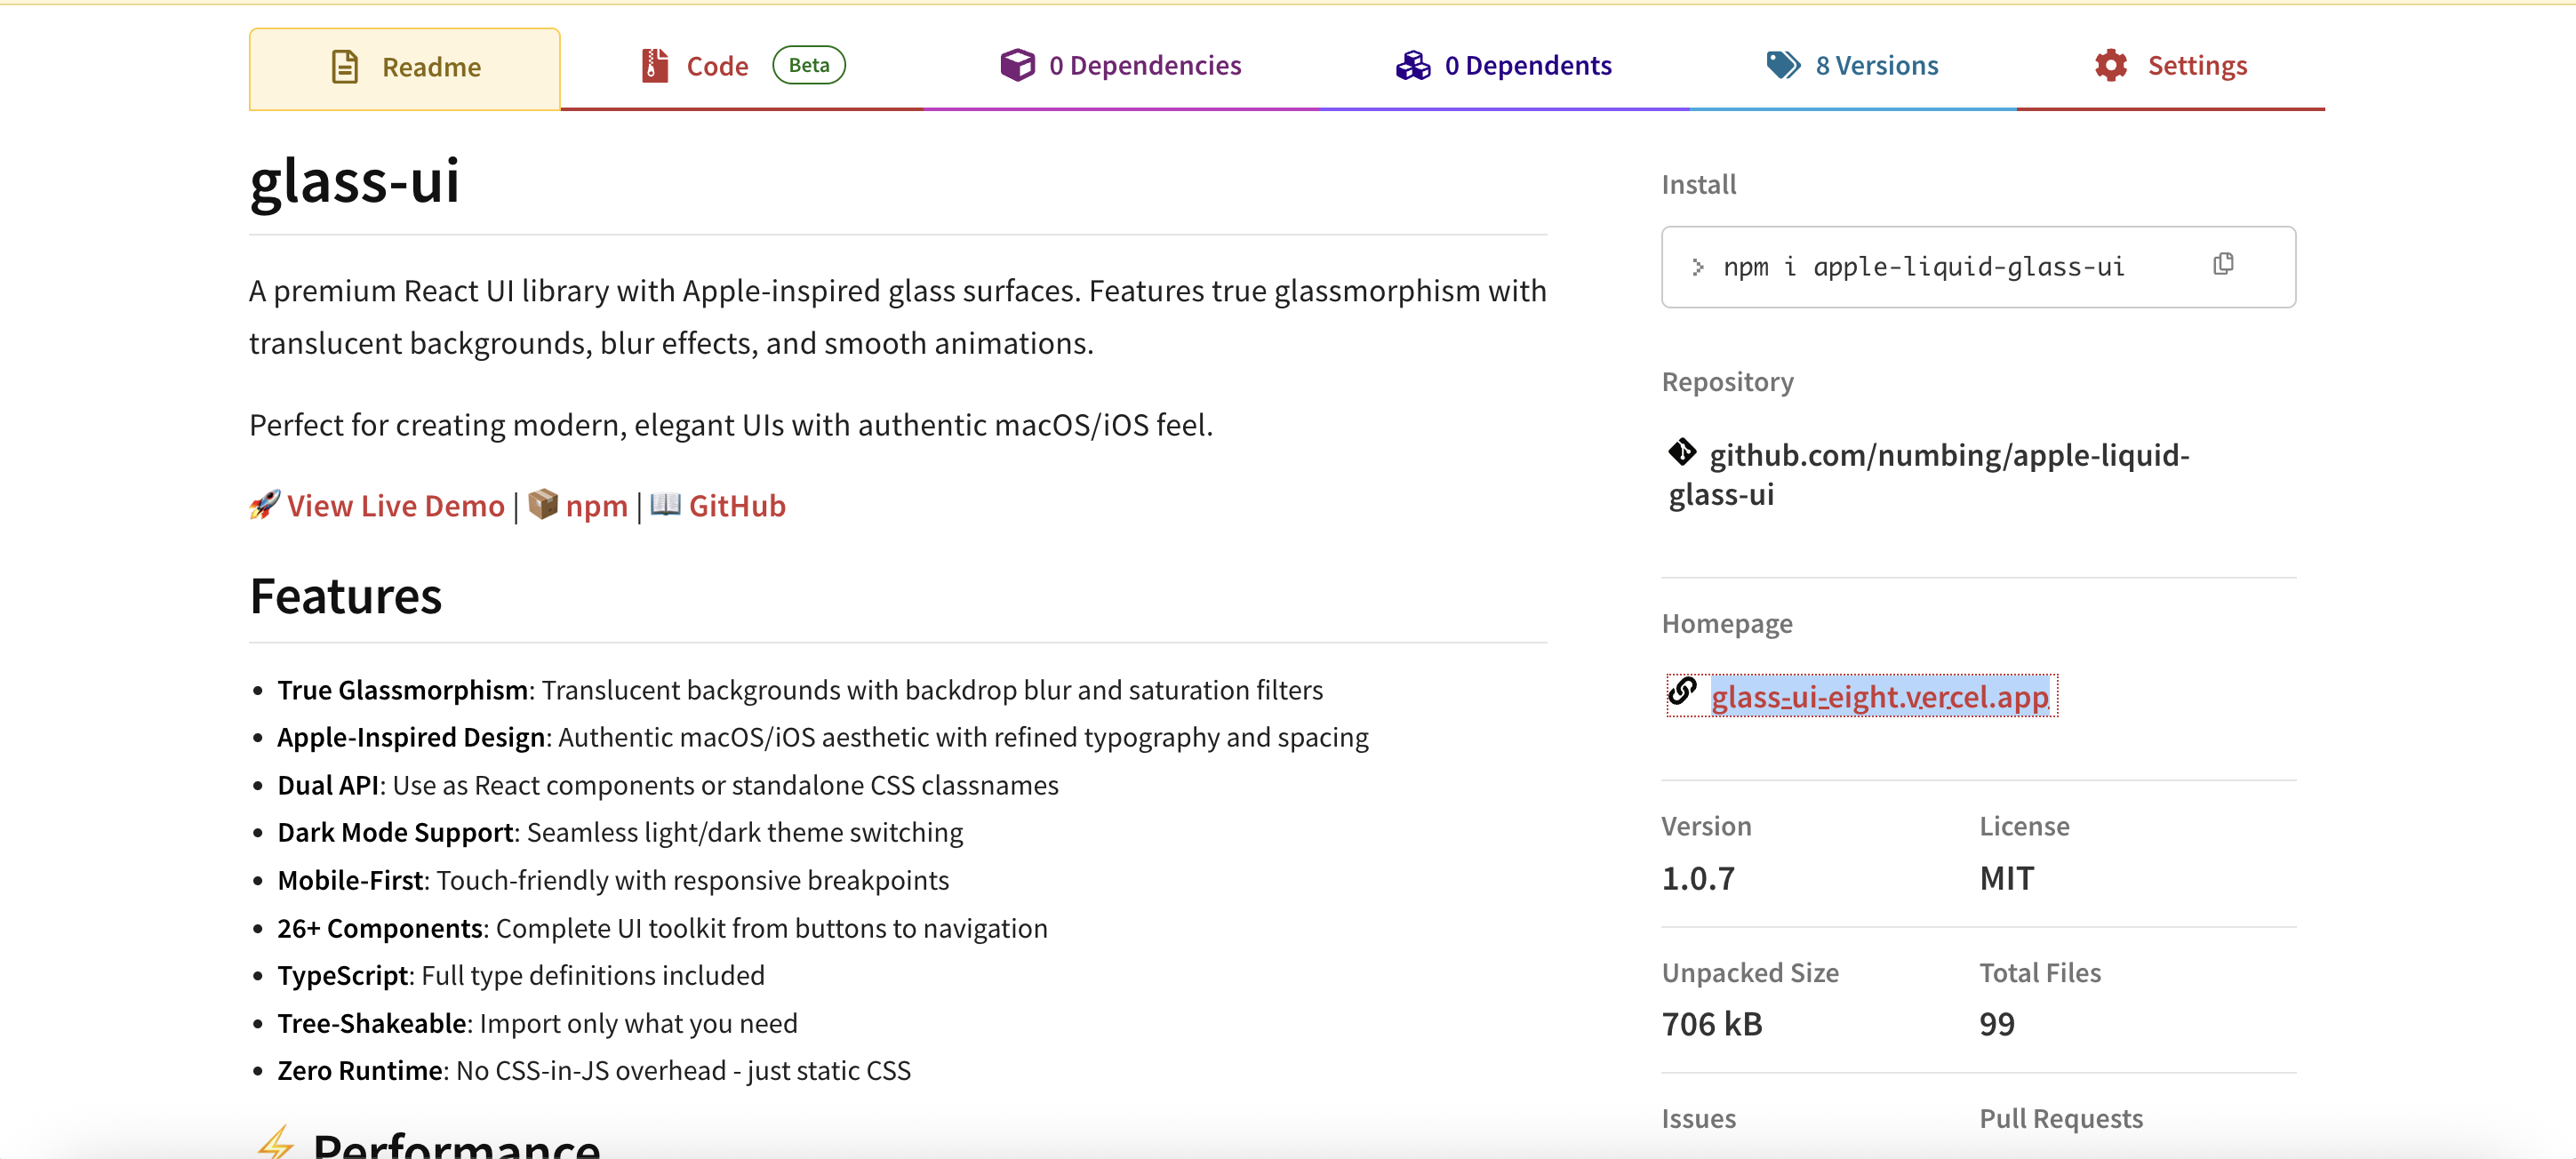Select the Code tab label
Viewport: 2576px width, 1159px height.
[x=717, y=67]
